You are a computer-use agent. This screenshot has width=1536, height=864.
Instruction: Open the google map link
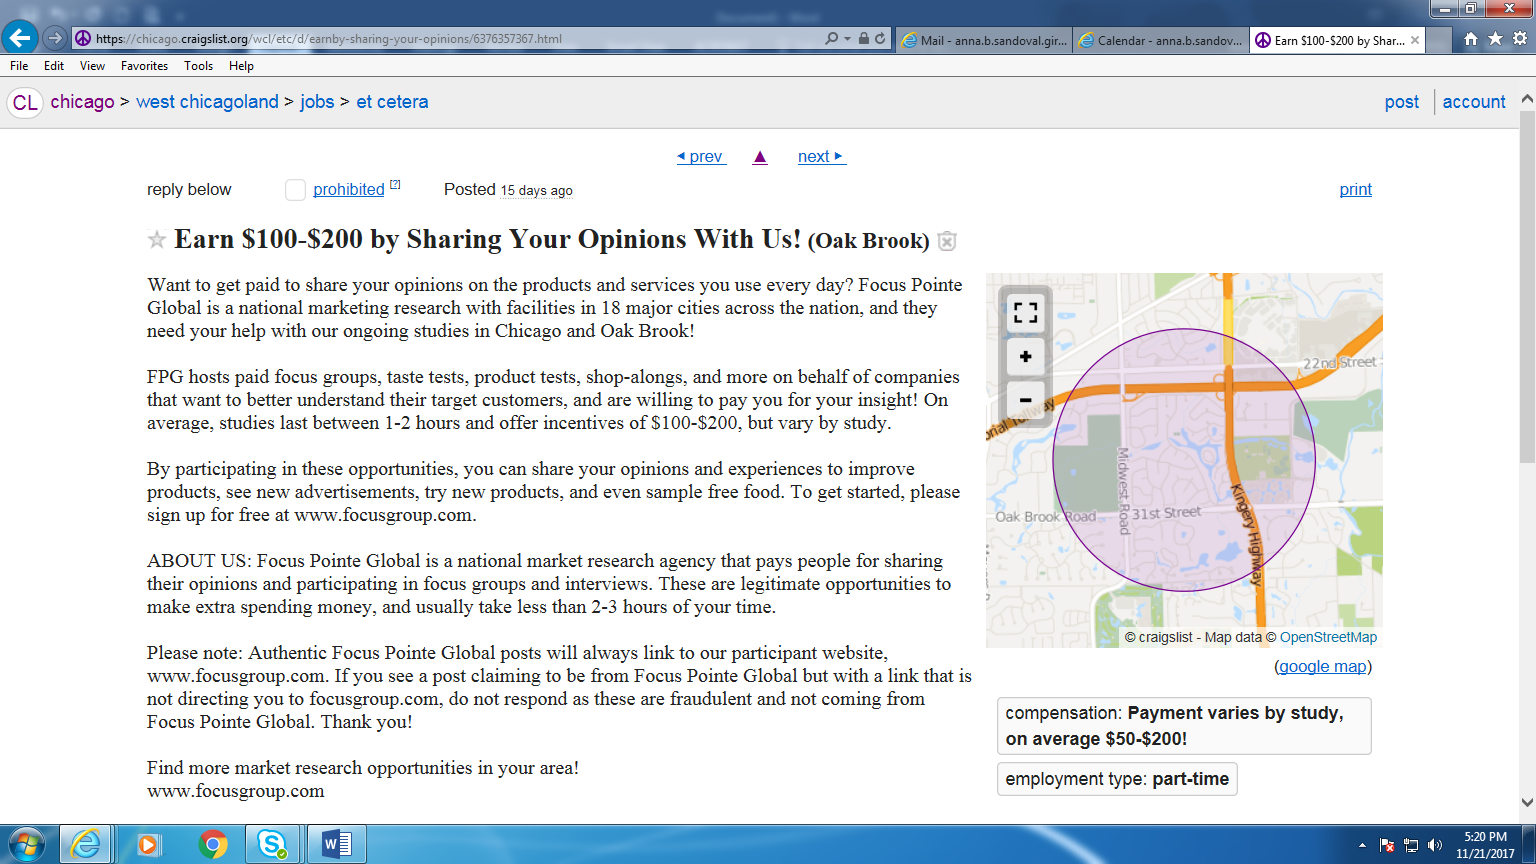click(x=1323, y=667)
